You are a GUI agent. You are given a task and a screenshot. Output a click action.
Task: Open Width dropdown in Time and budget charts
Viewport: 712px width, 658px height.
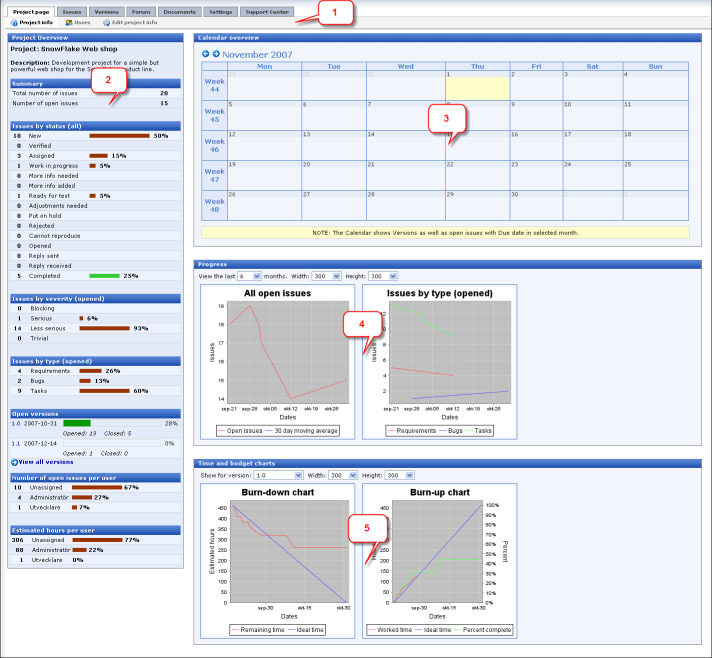coord(344,475)
